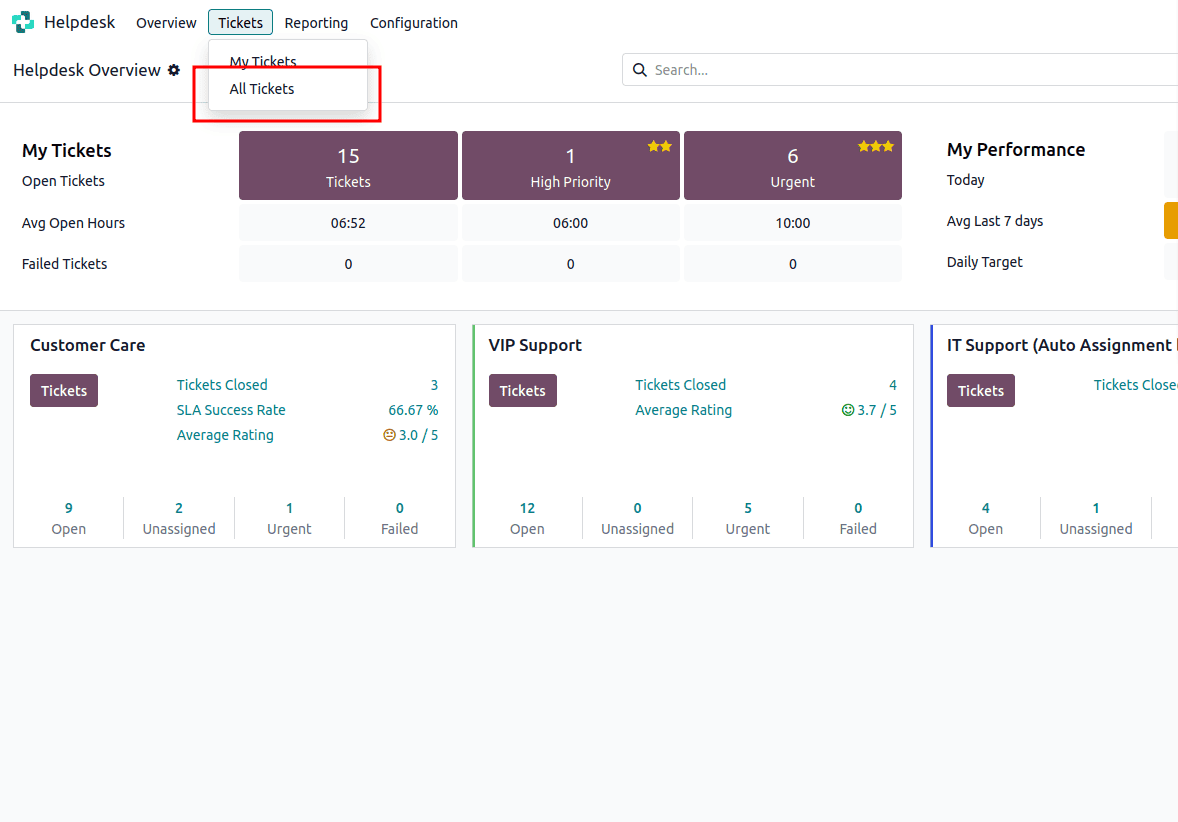Click the three-star icon on the Urgent card
1178x822 pixels.
tap(876, 145)
